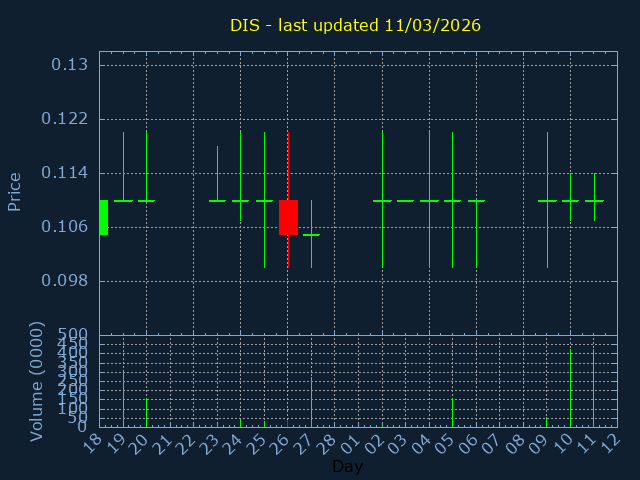Click the '08' day axis label

coord(517,444)
